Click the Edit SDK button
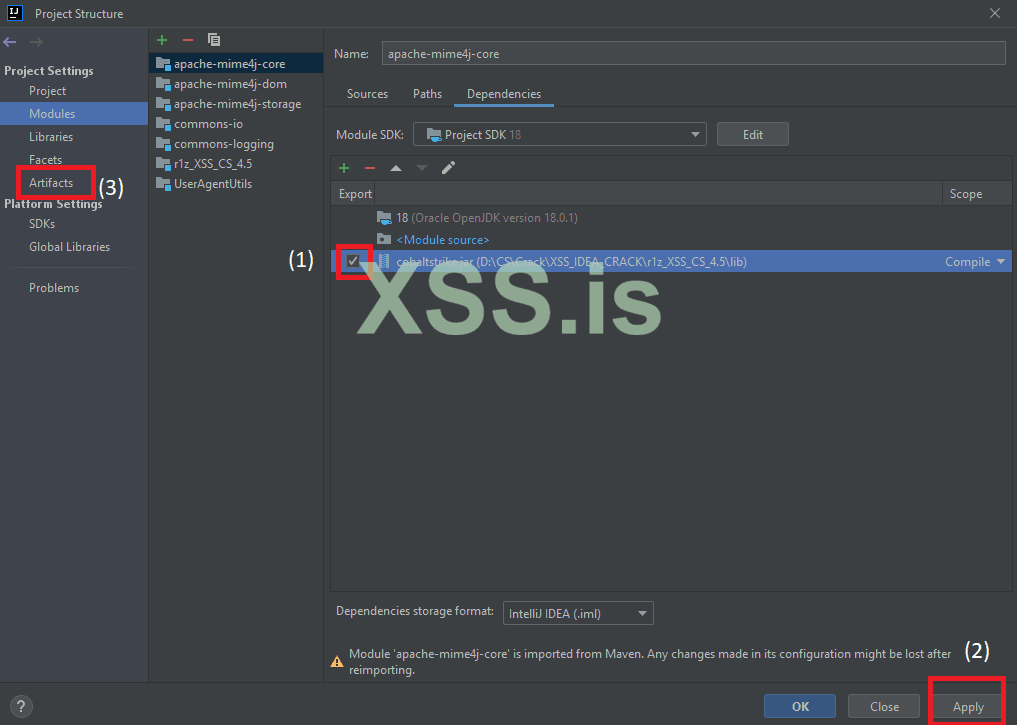Viewport: 1017px width, 725px height. coord(752,134)
